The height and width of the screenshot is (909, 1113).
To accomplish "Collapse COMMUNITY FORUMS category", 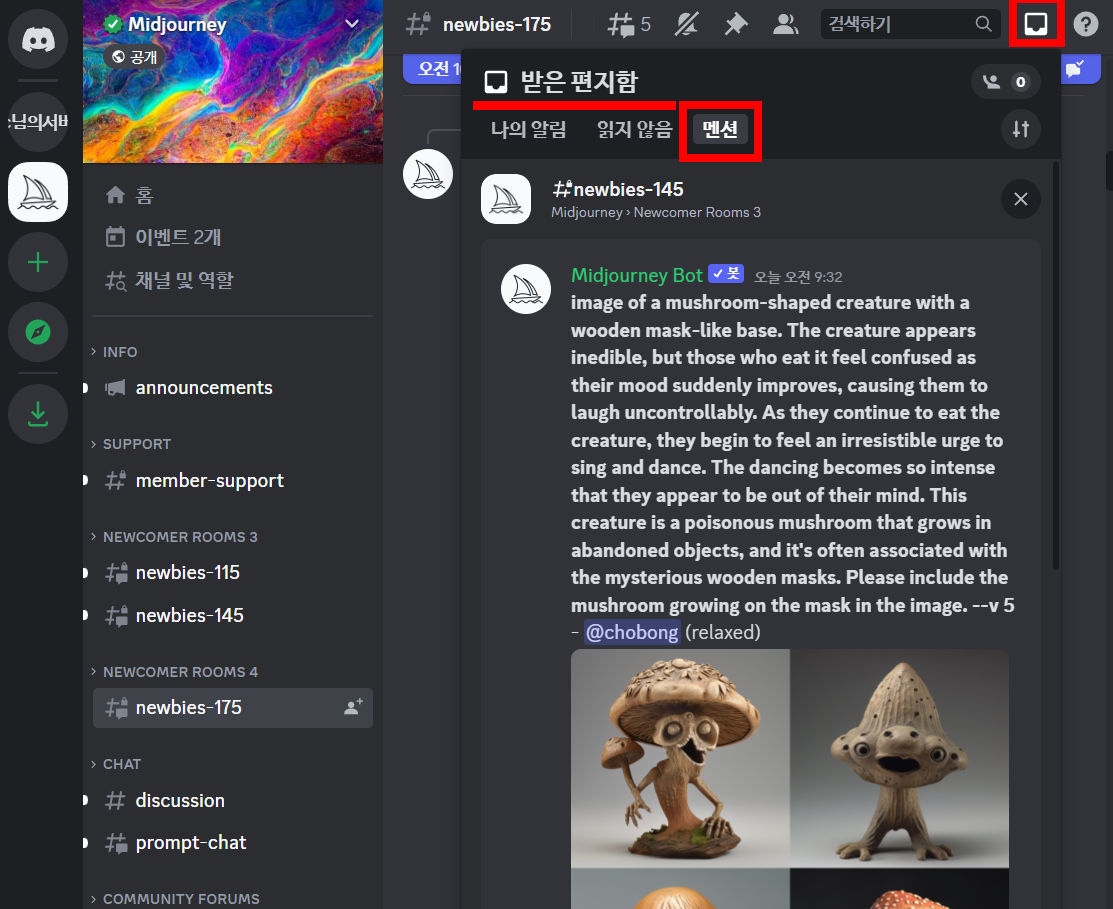I will 176,899.
